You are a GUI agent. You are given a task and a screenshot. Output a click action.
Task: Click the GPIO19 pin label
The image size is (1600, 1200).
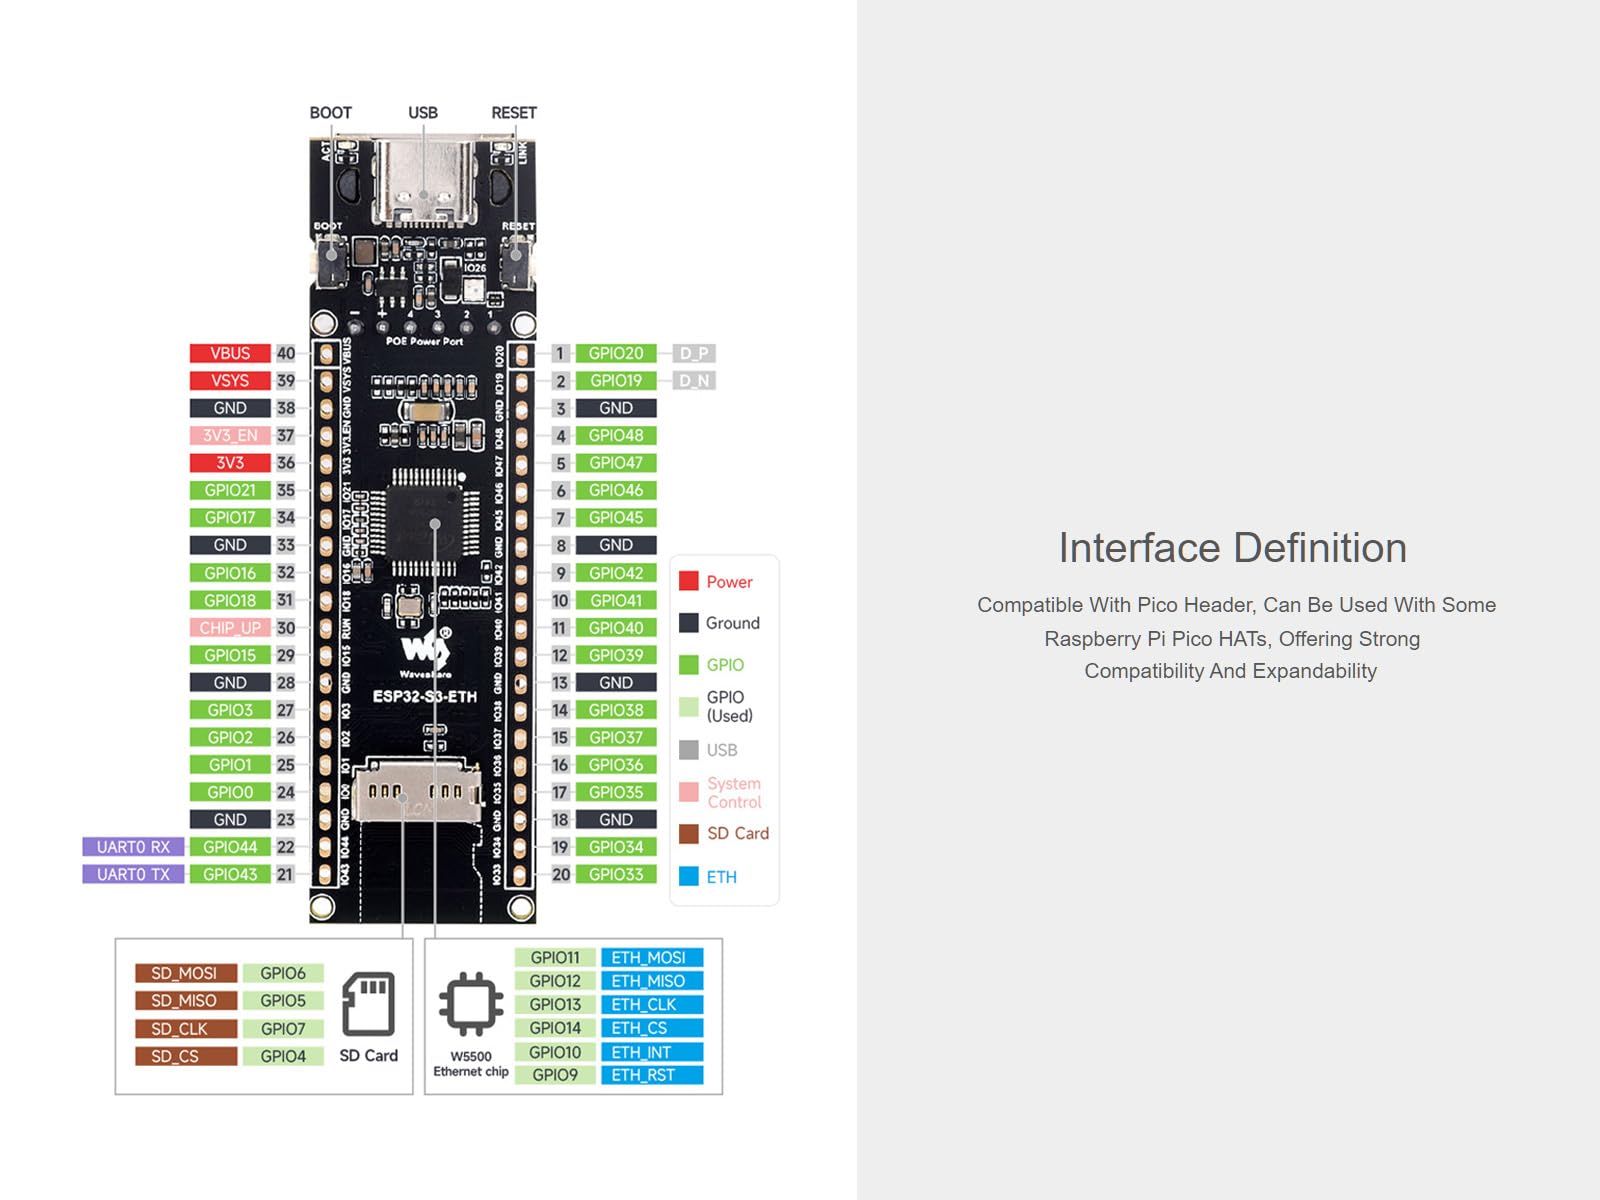[x=616, y=381]
